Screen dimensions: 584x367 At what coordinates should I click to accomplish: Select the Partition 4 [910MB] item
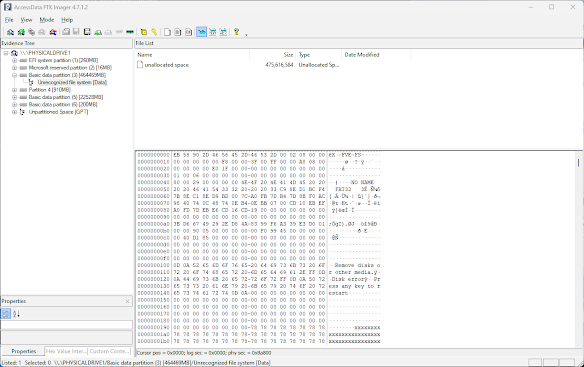[x=50, y=90]
